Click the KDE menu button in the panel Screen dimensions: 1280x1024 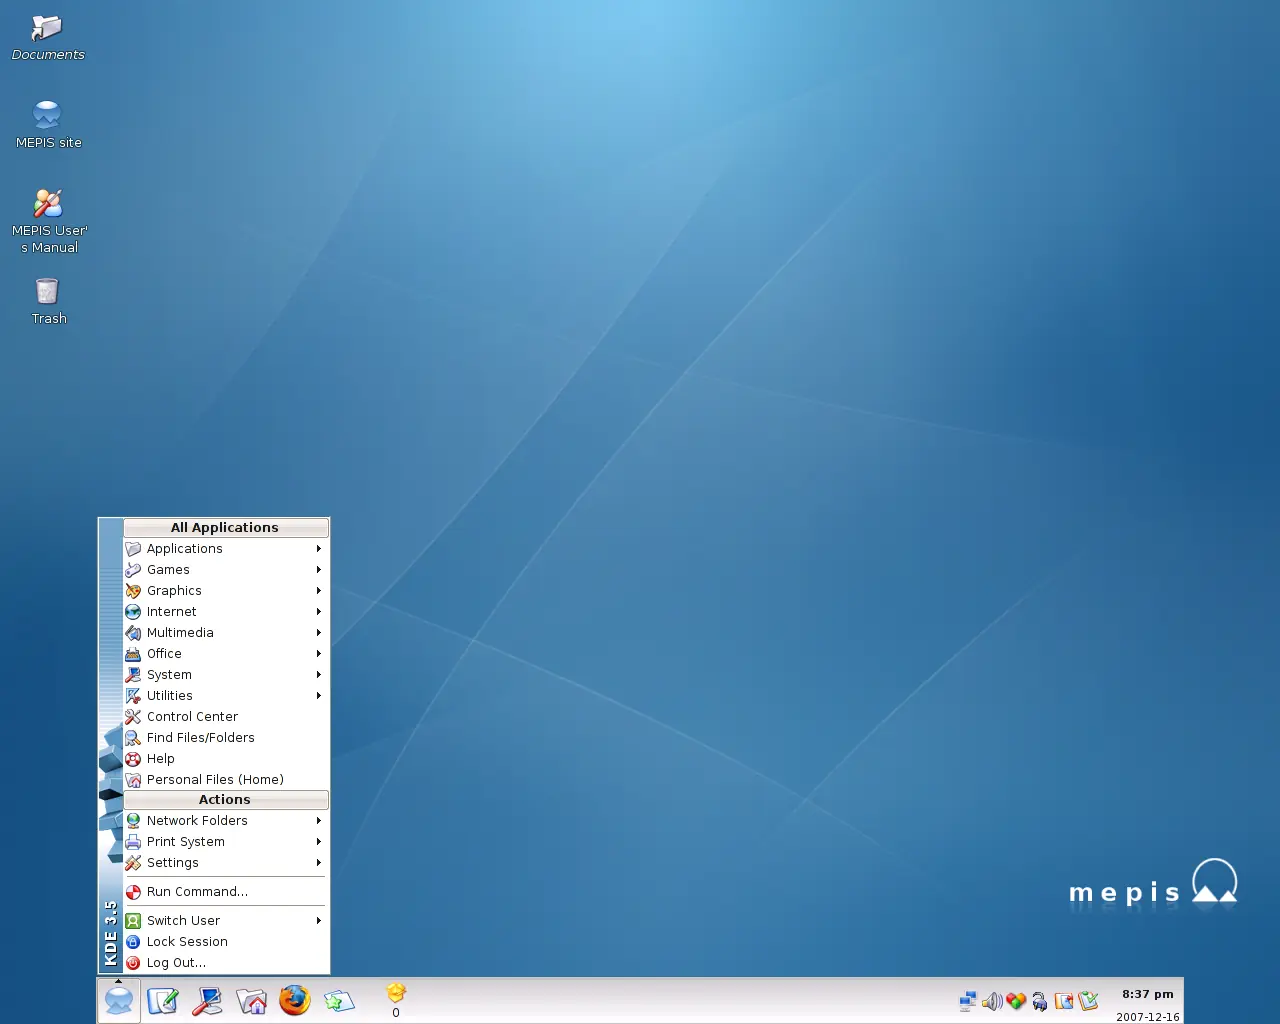coord(119,1000)
